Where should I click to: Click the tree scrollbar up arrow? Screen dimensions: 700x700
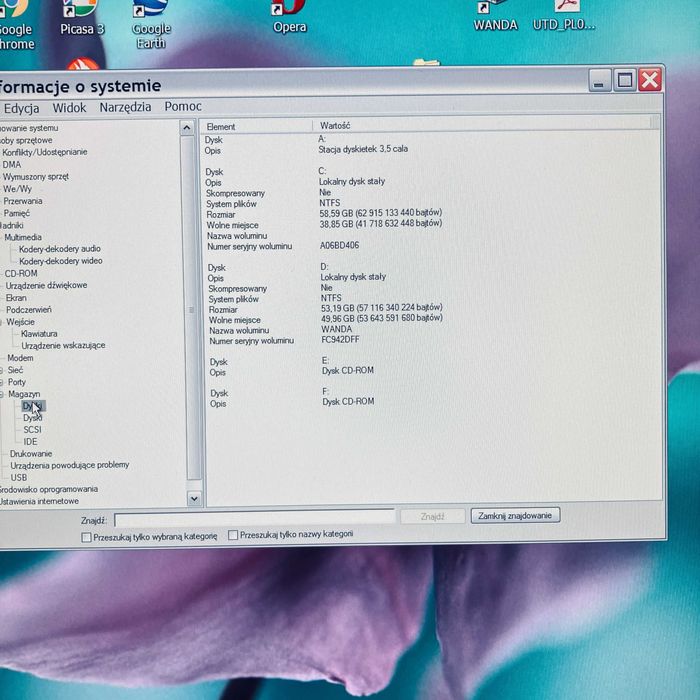[187, 128]
